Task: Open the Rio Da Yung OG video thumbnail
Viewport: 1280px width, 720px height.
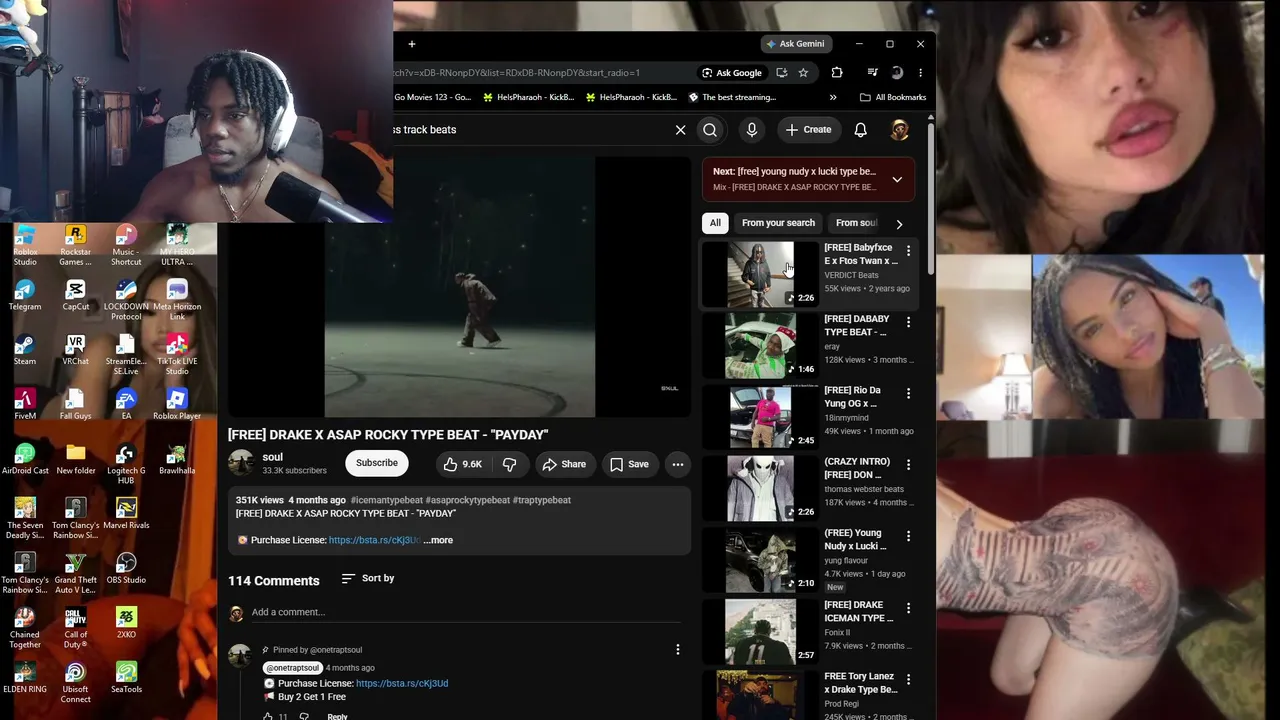Action: (760, 417)
